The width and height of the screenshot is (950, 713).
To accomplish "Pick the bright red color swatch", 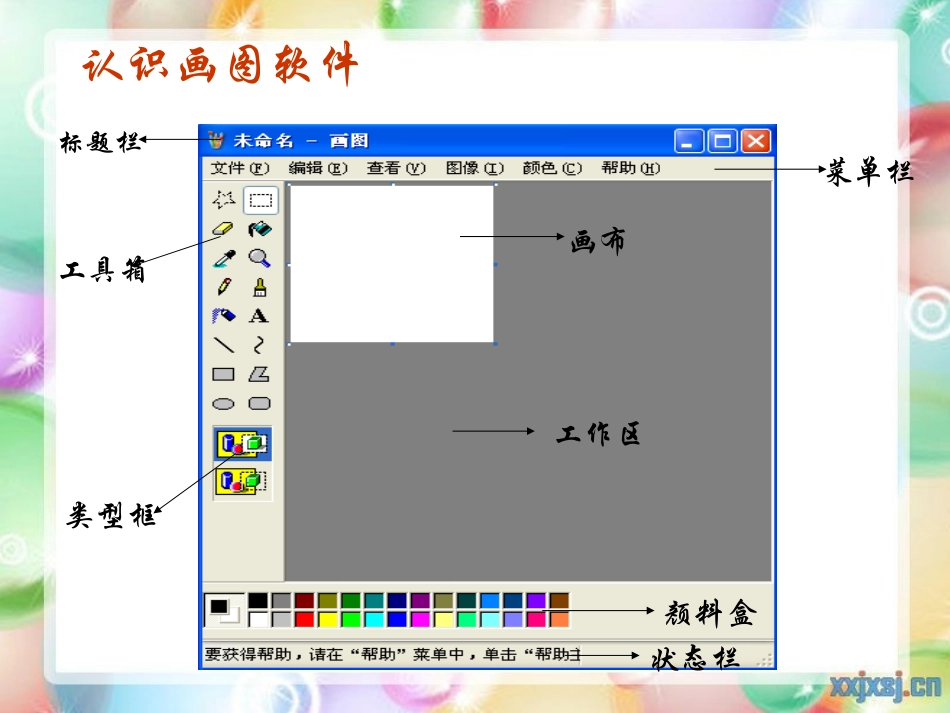I will click(x=304, y=619).
